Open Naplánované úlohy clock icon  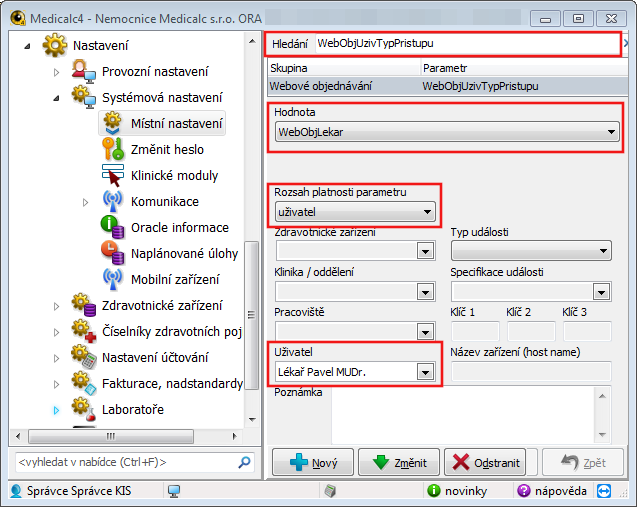pos(114,253)
